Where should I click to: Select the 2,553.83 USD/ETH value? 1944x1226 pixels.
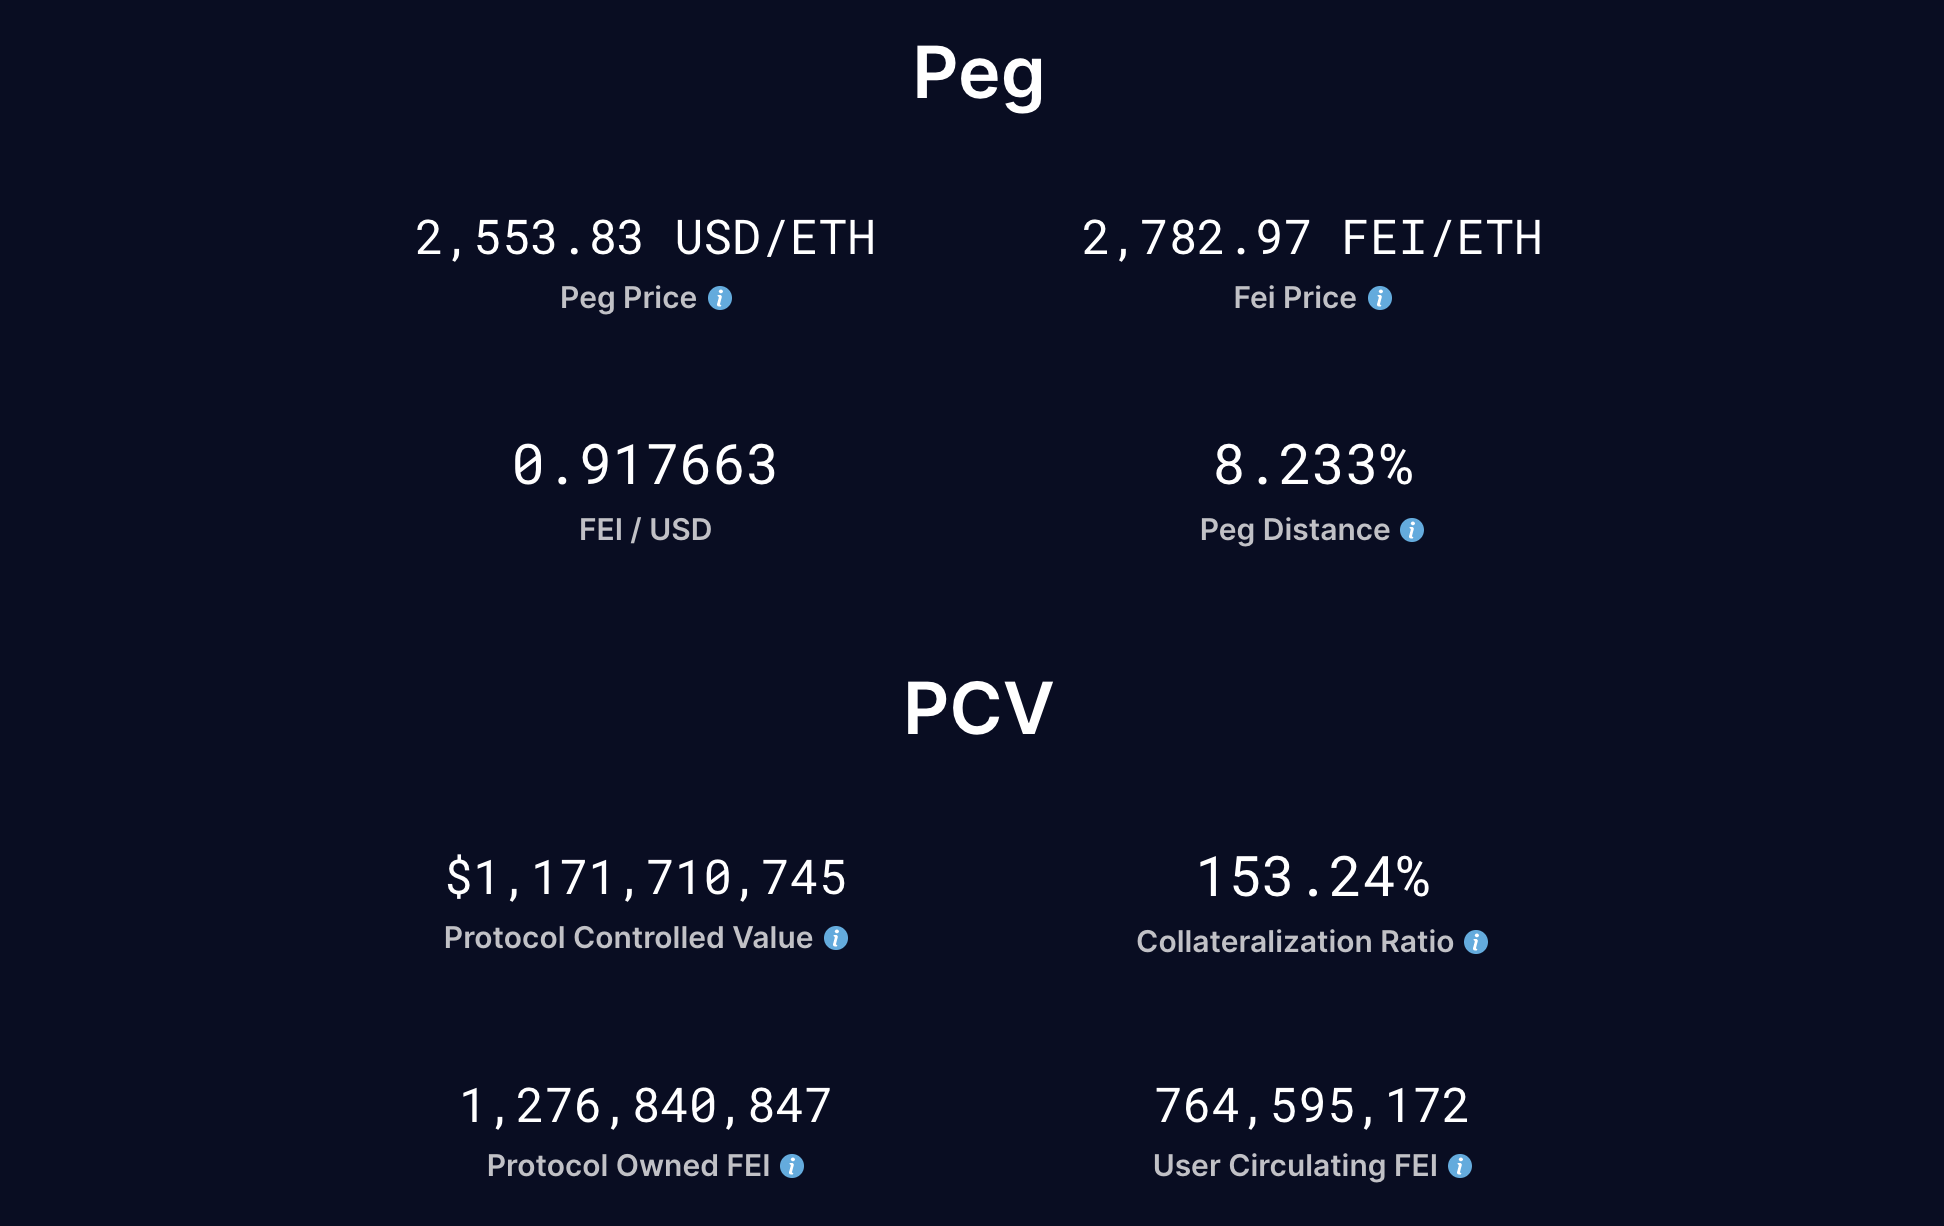point(645,239)
